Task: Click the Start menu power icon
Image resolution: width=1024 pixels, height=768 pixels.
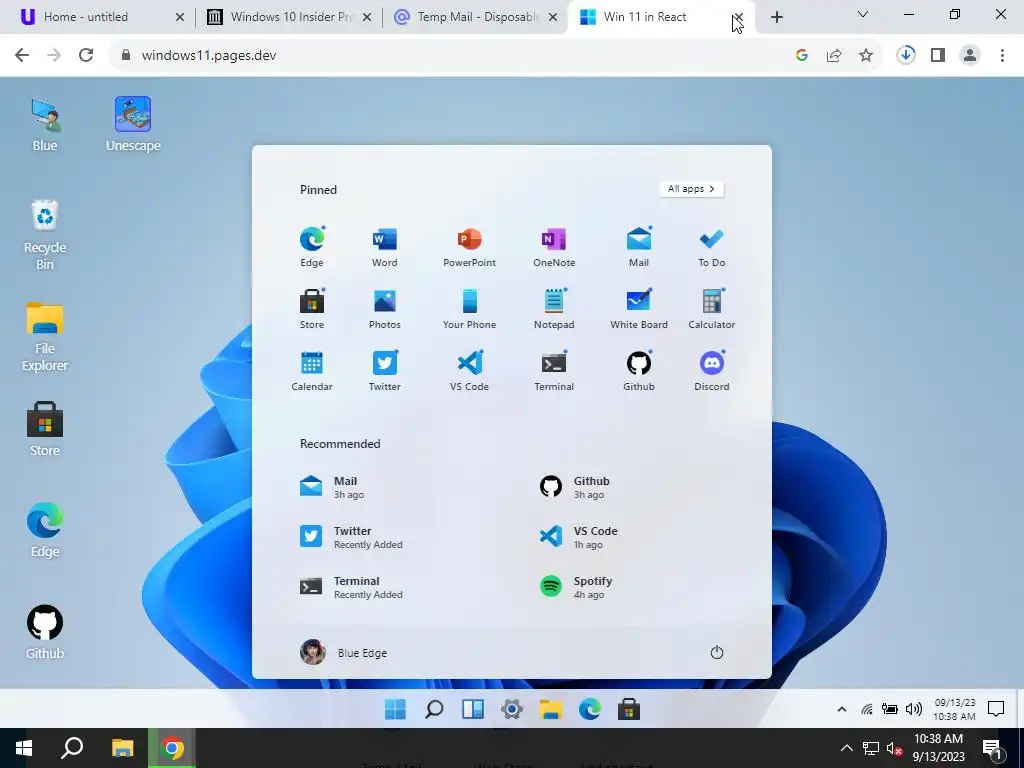Action: (x=716, y=652)
